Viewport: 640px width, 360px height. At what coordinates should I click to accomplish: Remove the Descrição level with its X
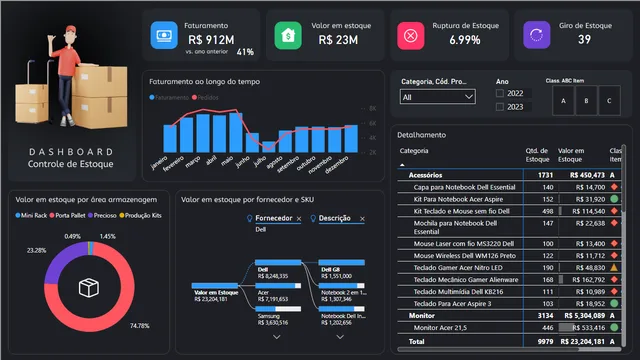coord(362,219)
